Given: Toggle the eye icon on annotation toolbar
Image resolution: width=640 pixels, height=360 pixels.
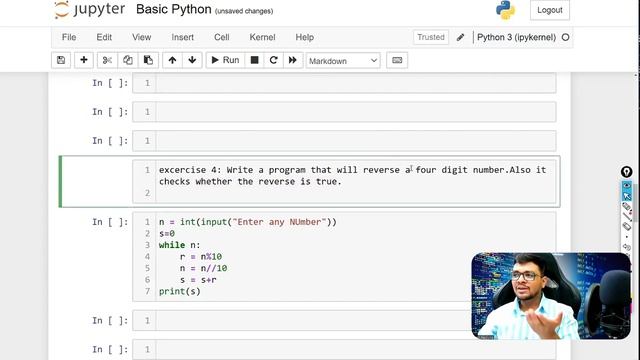Looking at the screenshot, I should pos(627,185).
